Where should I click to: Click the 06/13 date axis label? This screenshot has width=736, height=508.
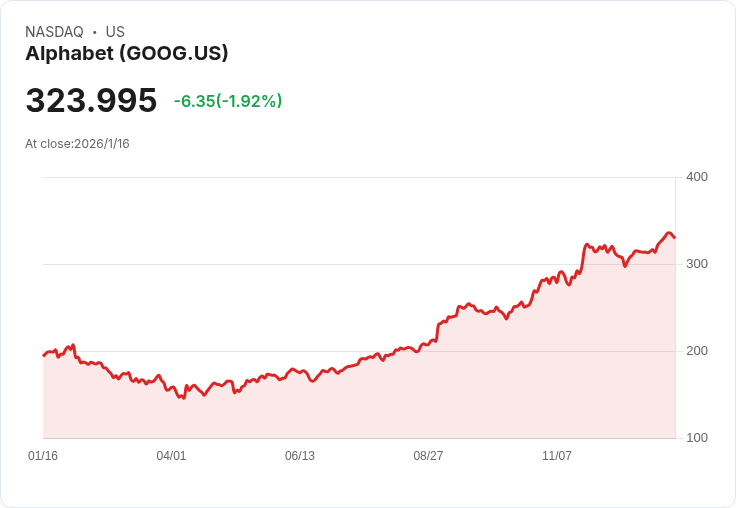(300, 456)
